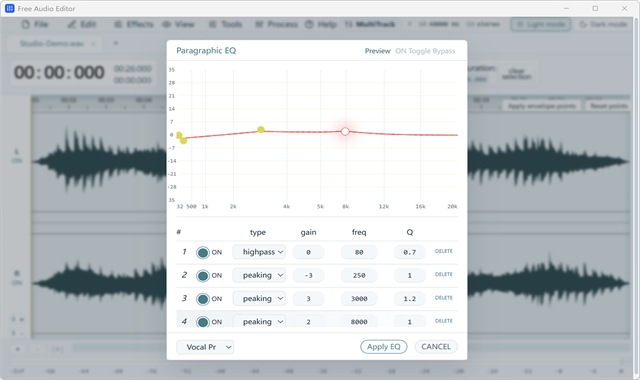
Task: Click band 2 Q field showing 1
Action: coord(409,276)
